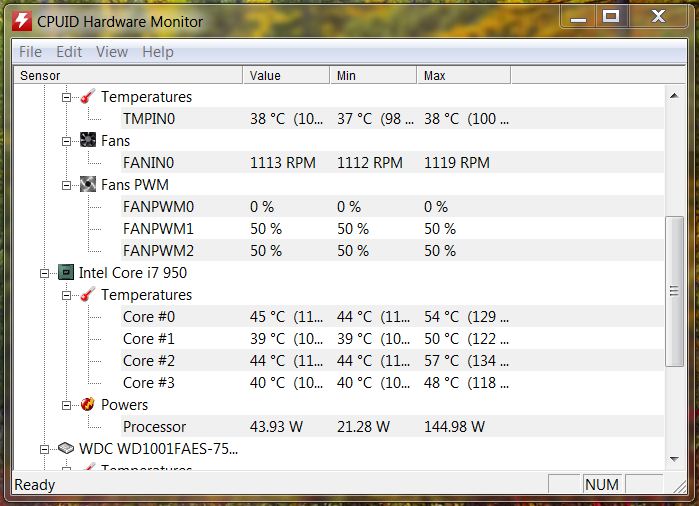This screenshot has height=506, width=699.
Task: Click the 1112 RPM minimum value
Action: (370, 162)
